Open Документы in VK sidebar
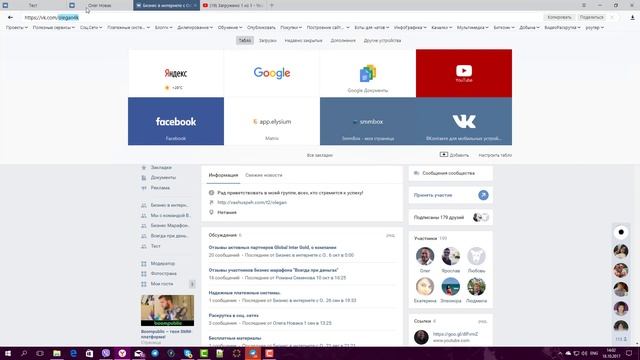This screenshot has width=640, height=360. pos(163,178)
